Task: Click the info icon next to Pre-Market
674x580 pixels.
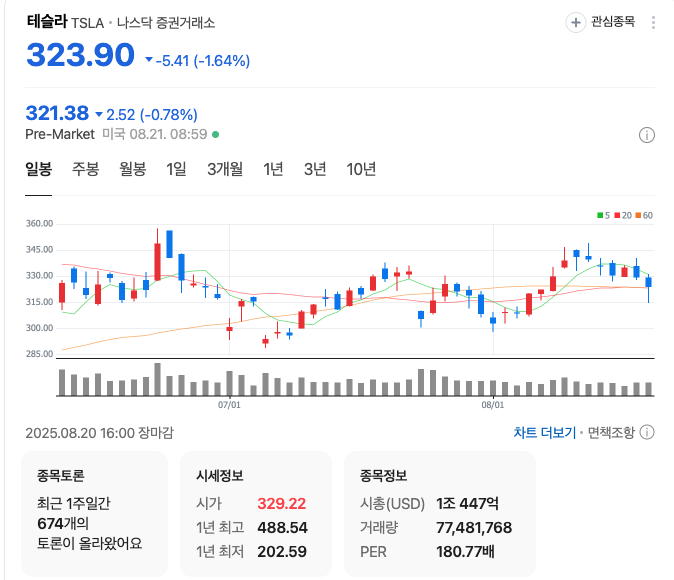Action: coord(646,135)
